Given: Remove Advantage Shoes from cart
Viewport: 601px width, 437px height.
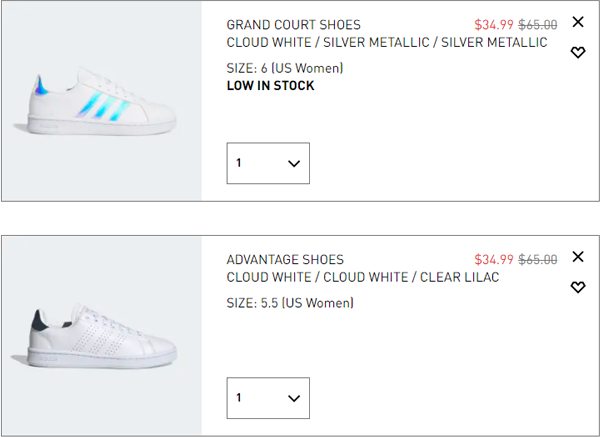Looking at the screenshot, I should [578, 257].
